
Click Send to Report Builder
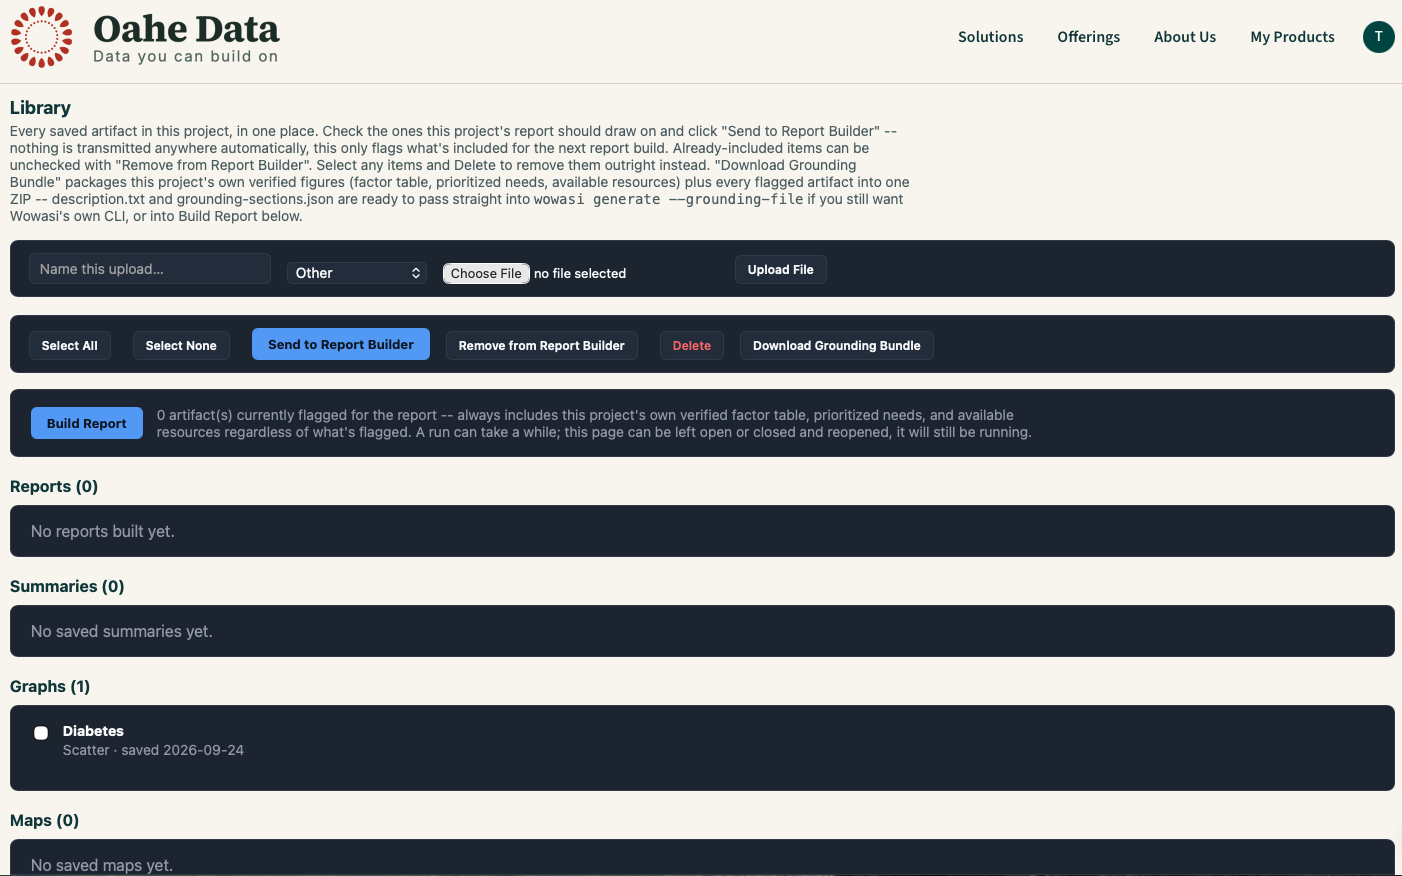pyautogui.click(x=341, y=344)
